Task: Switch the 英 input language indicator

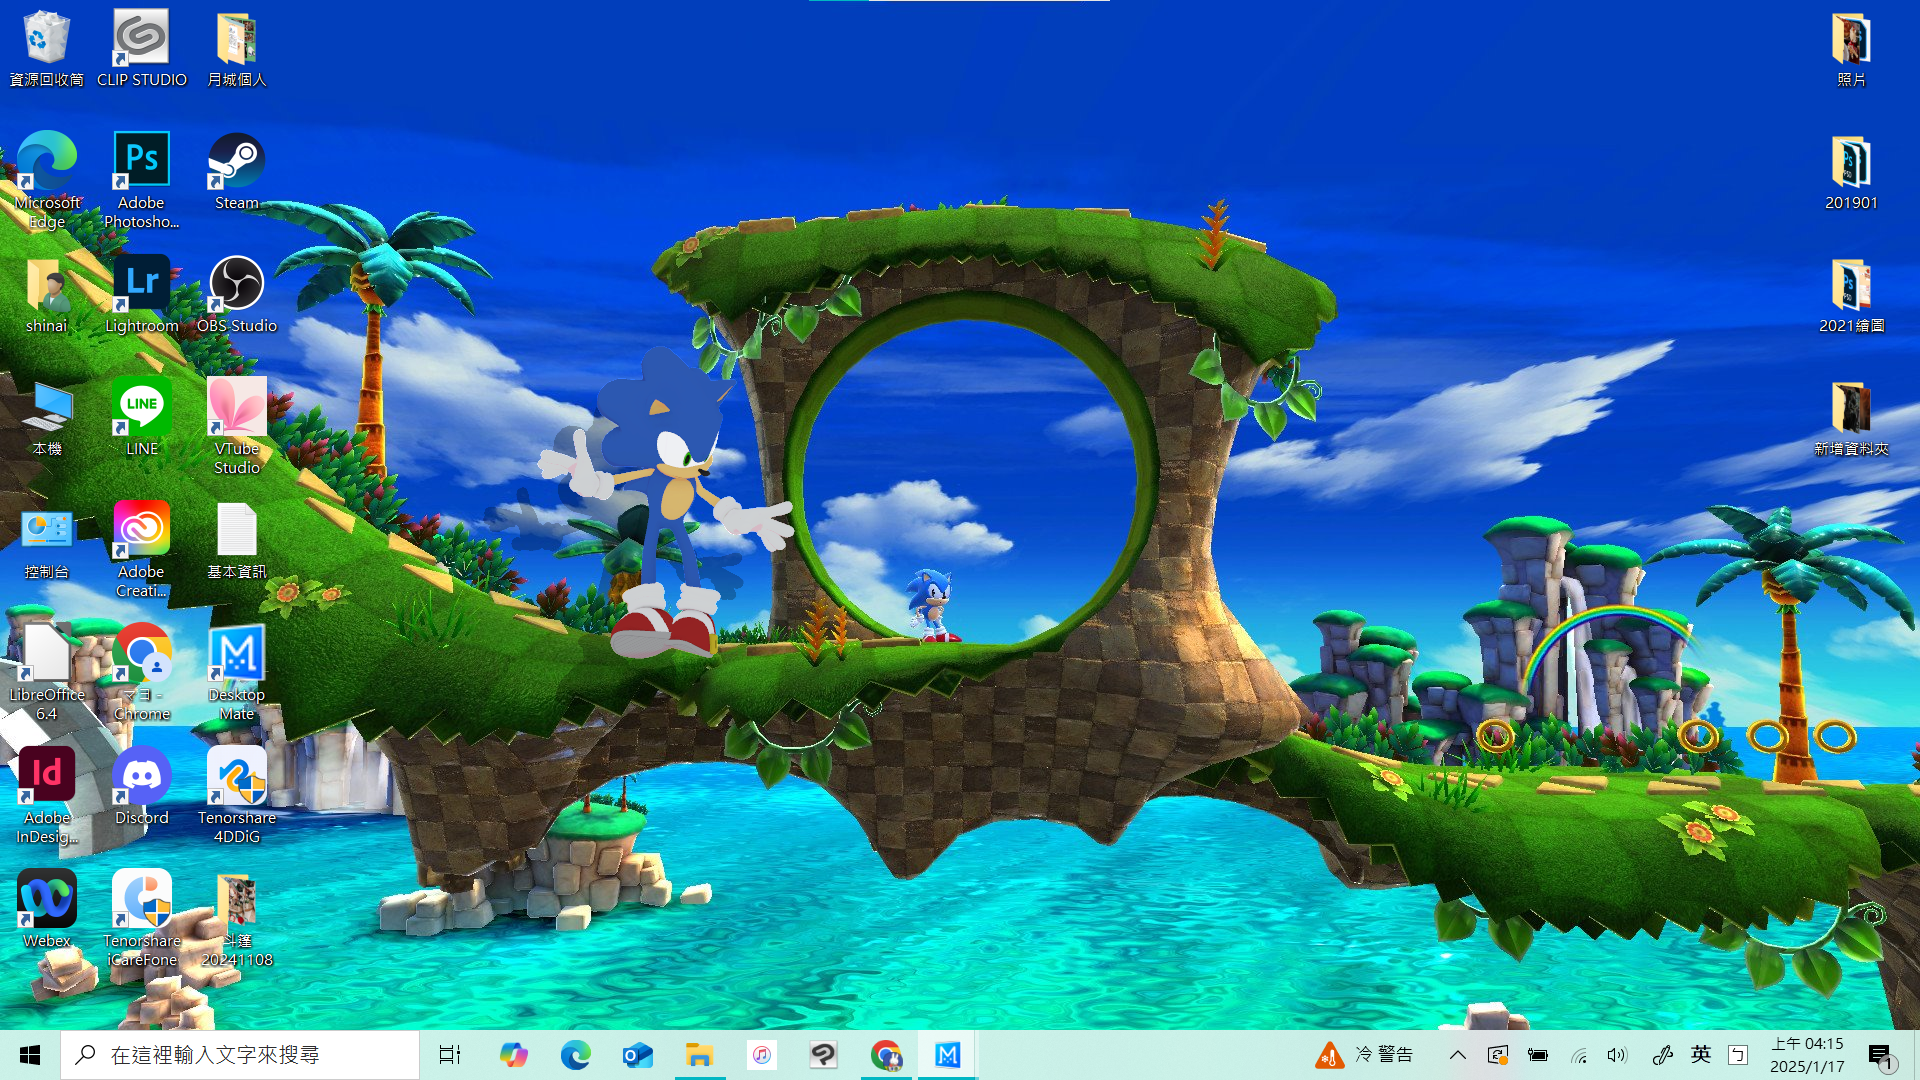Action: pos(1701,1055)
